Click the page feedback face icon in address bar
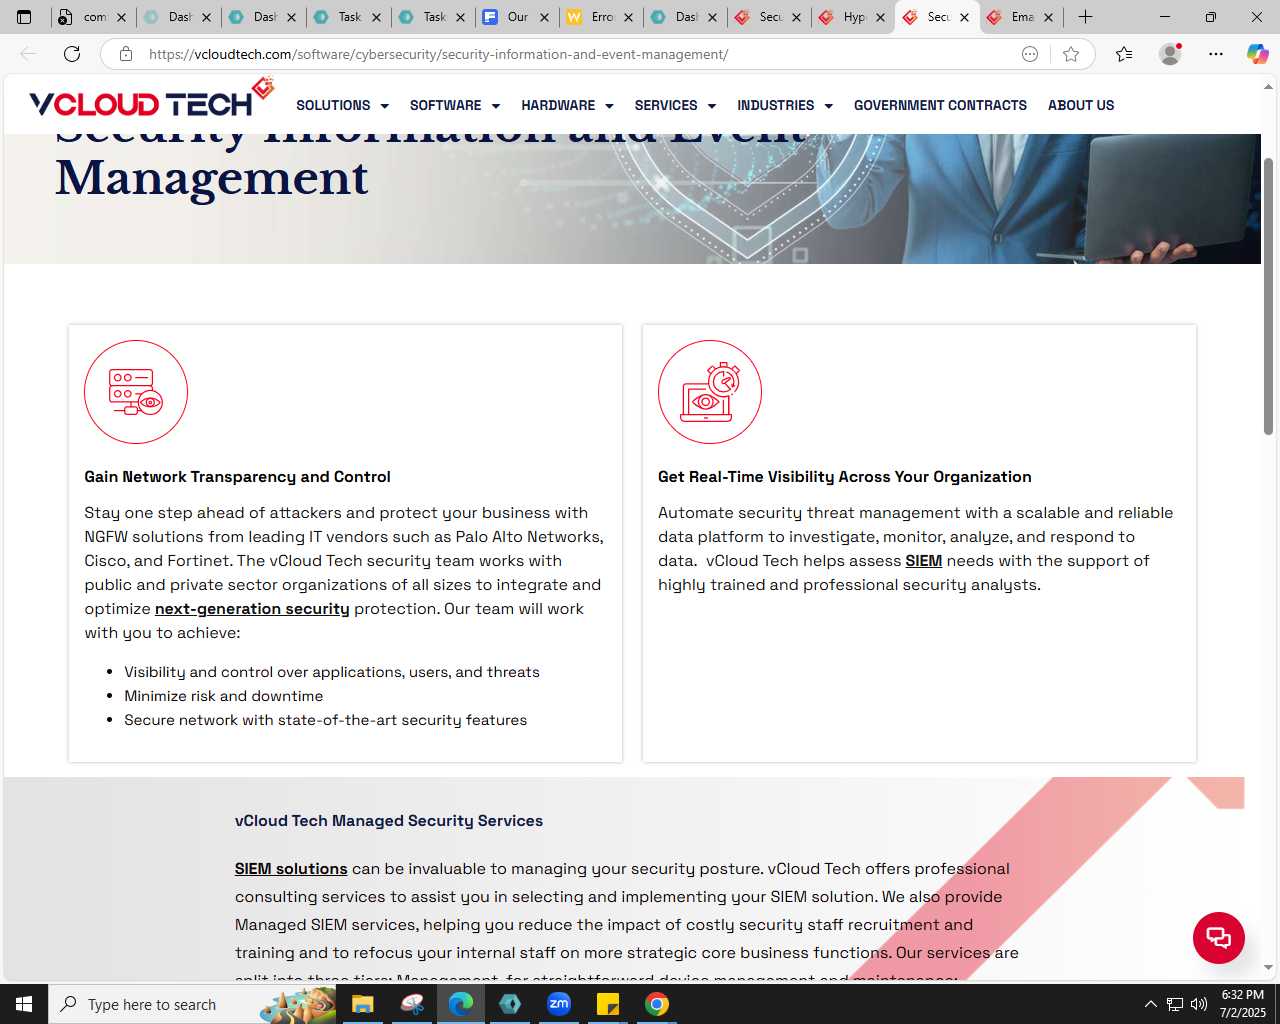The width and height of the screenshot is (1280, 1024). click(1030, 54)
